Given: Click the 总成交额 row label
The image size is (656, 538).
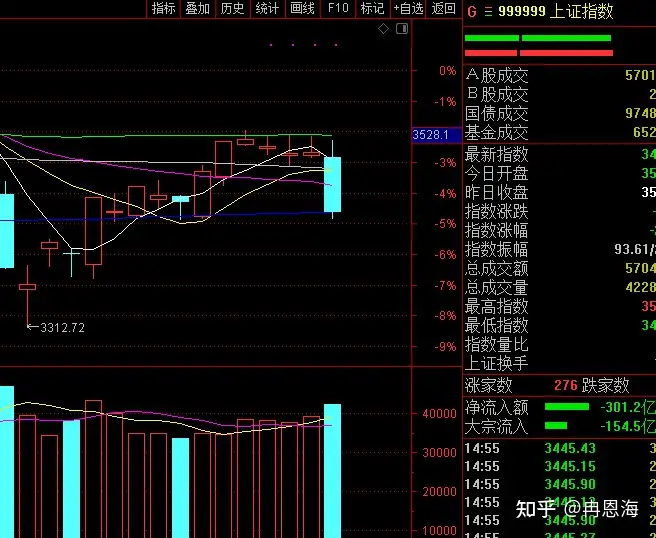Looking at the screenshot, I should 497,269.
